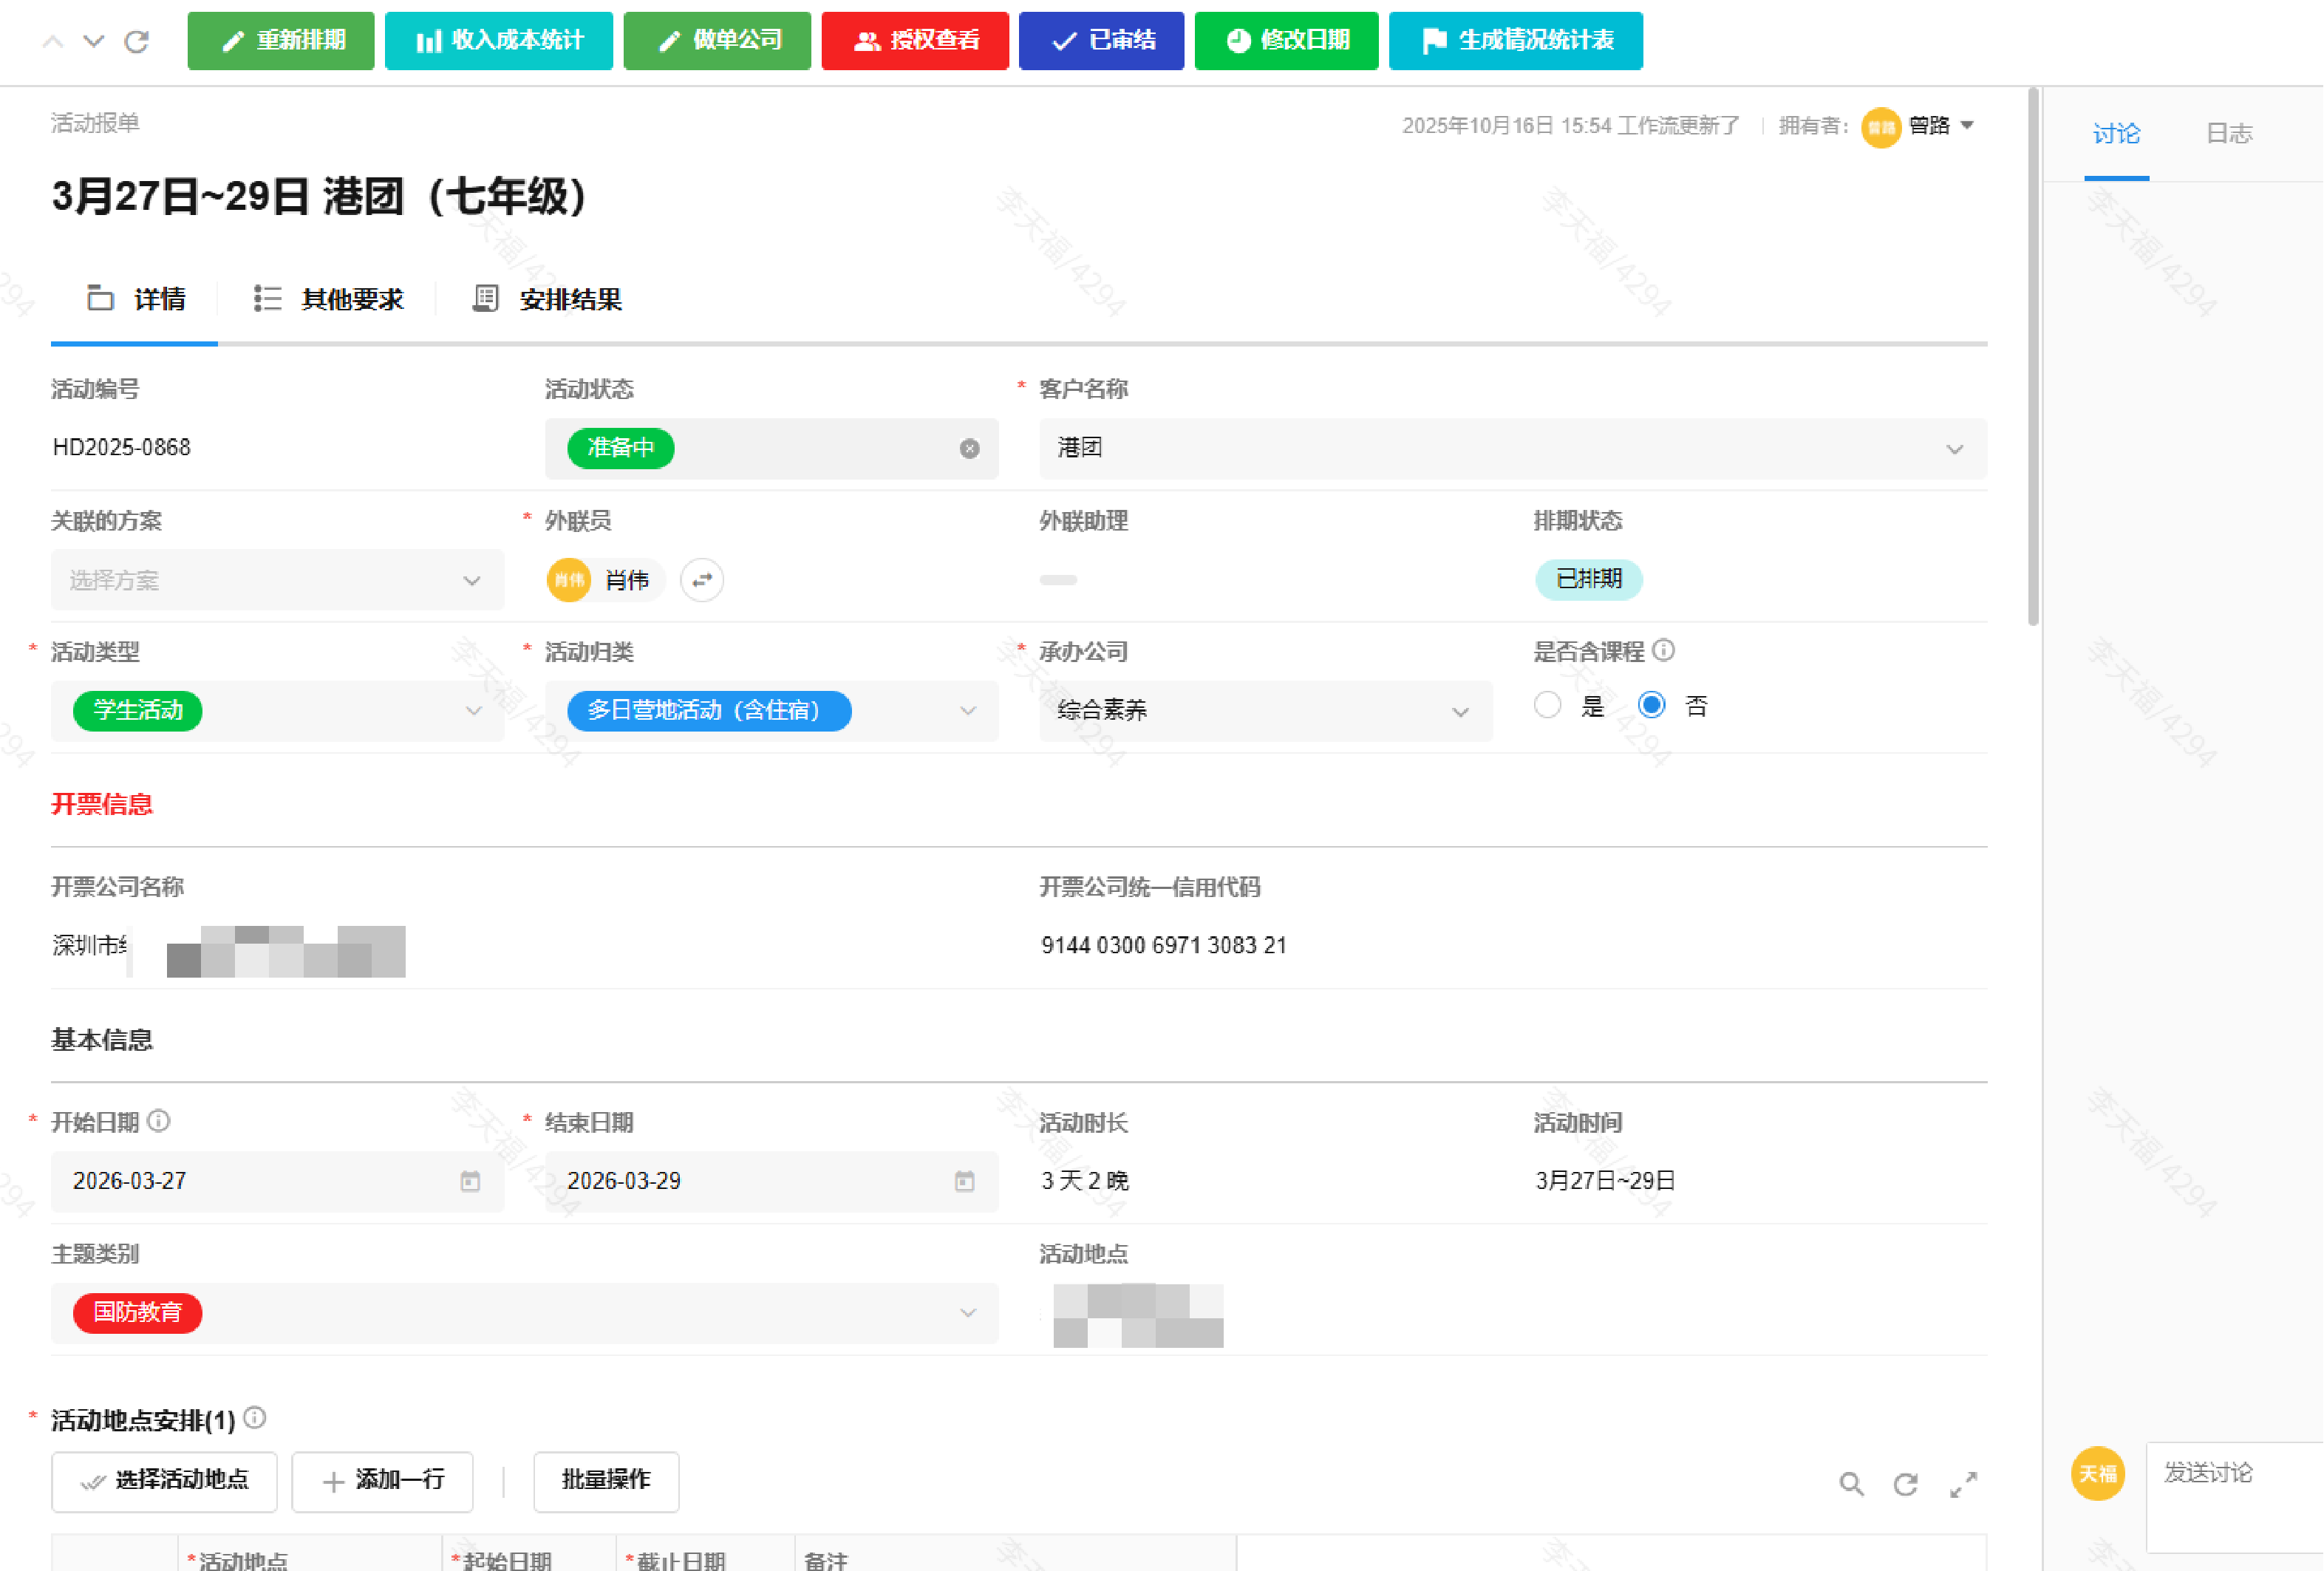
Task: Switch to the 其他要求 tab
Action: pyautogui.click(x=330, y=299)
